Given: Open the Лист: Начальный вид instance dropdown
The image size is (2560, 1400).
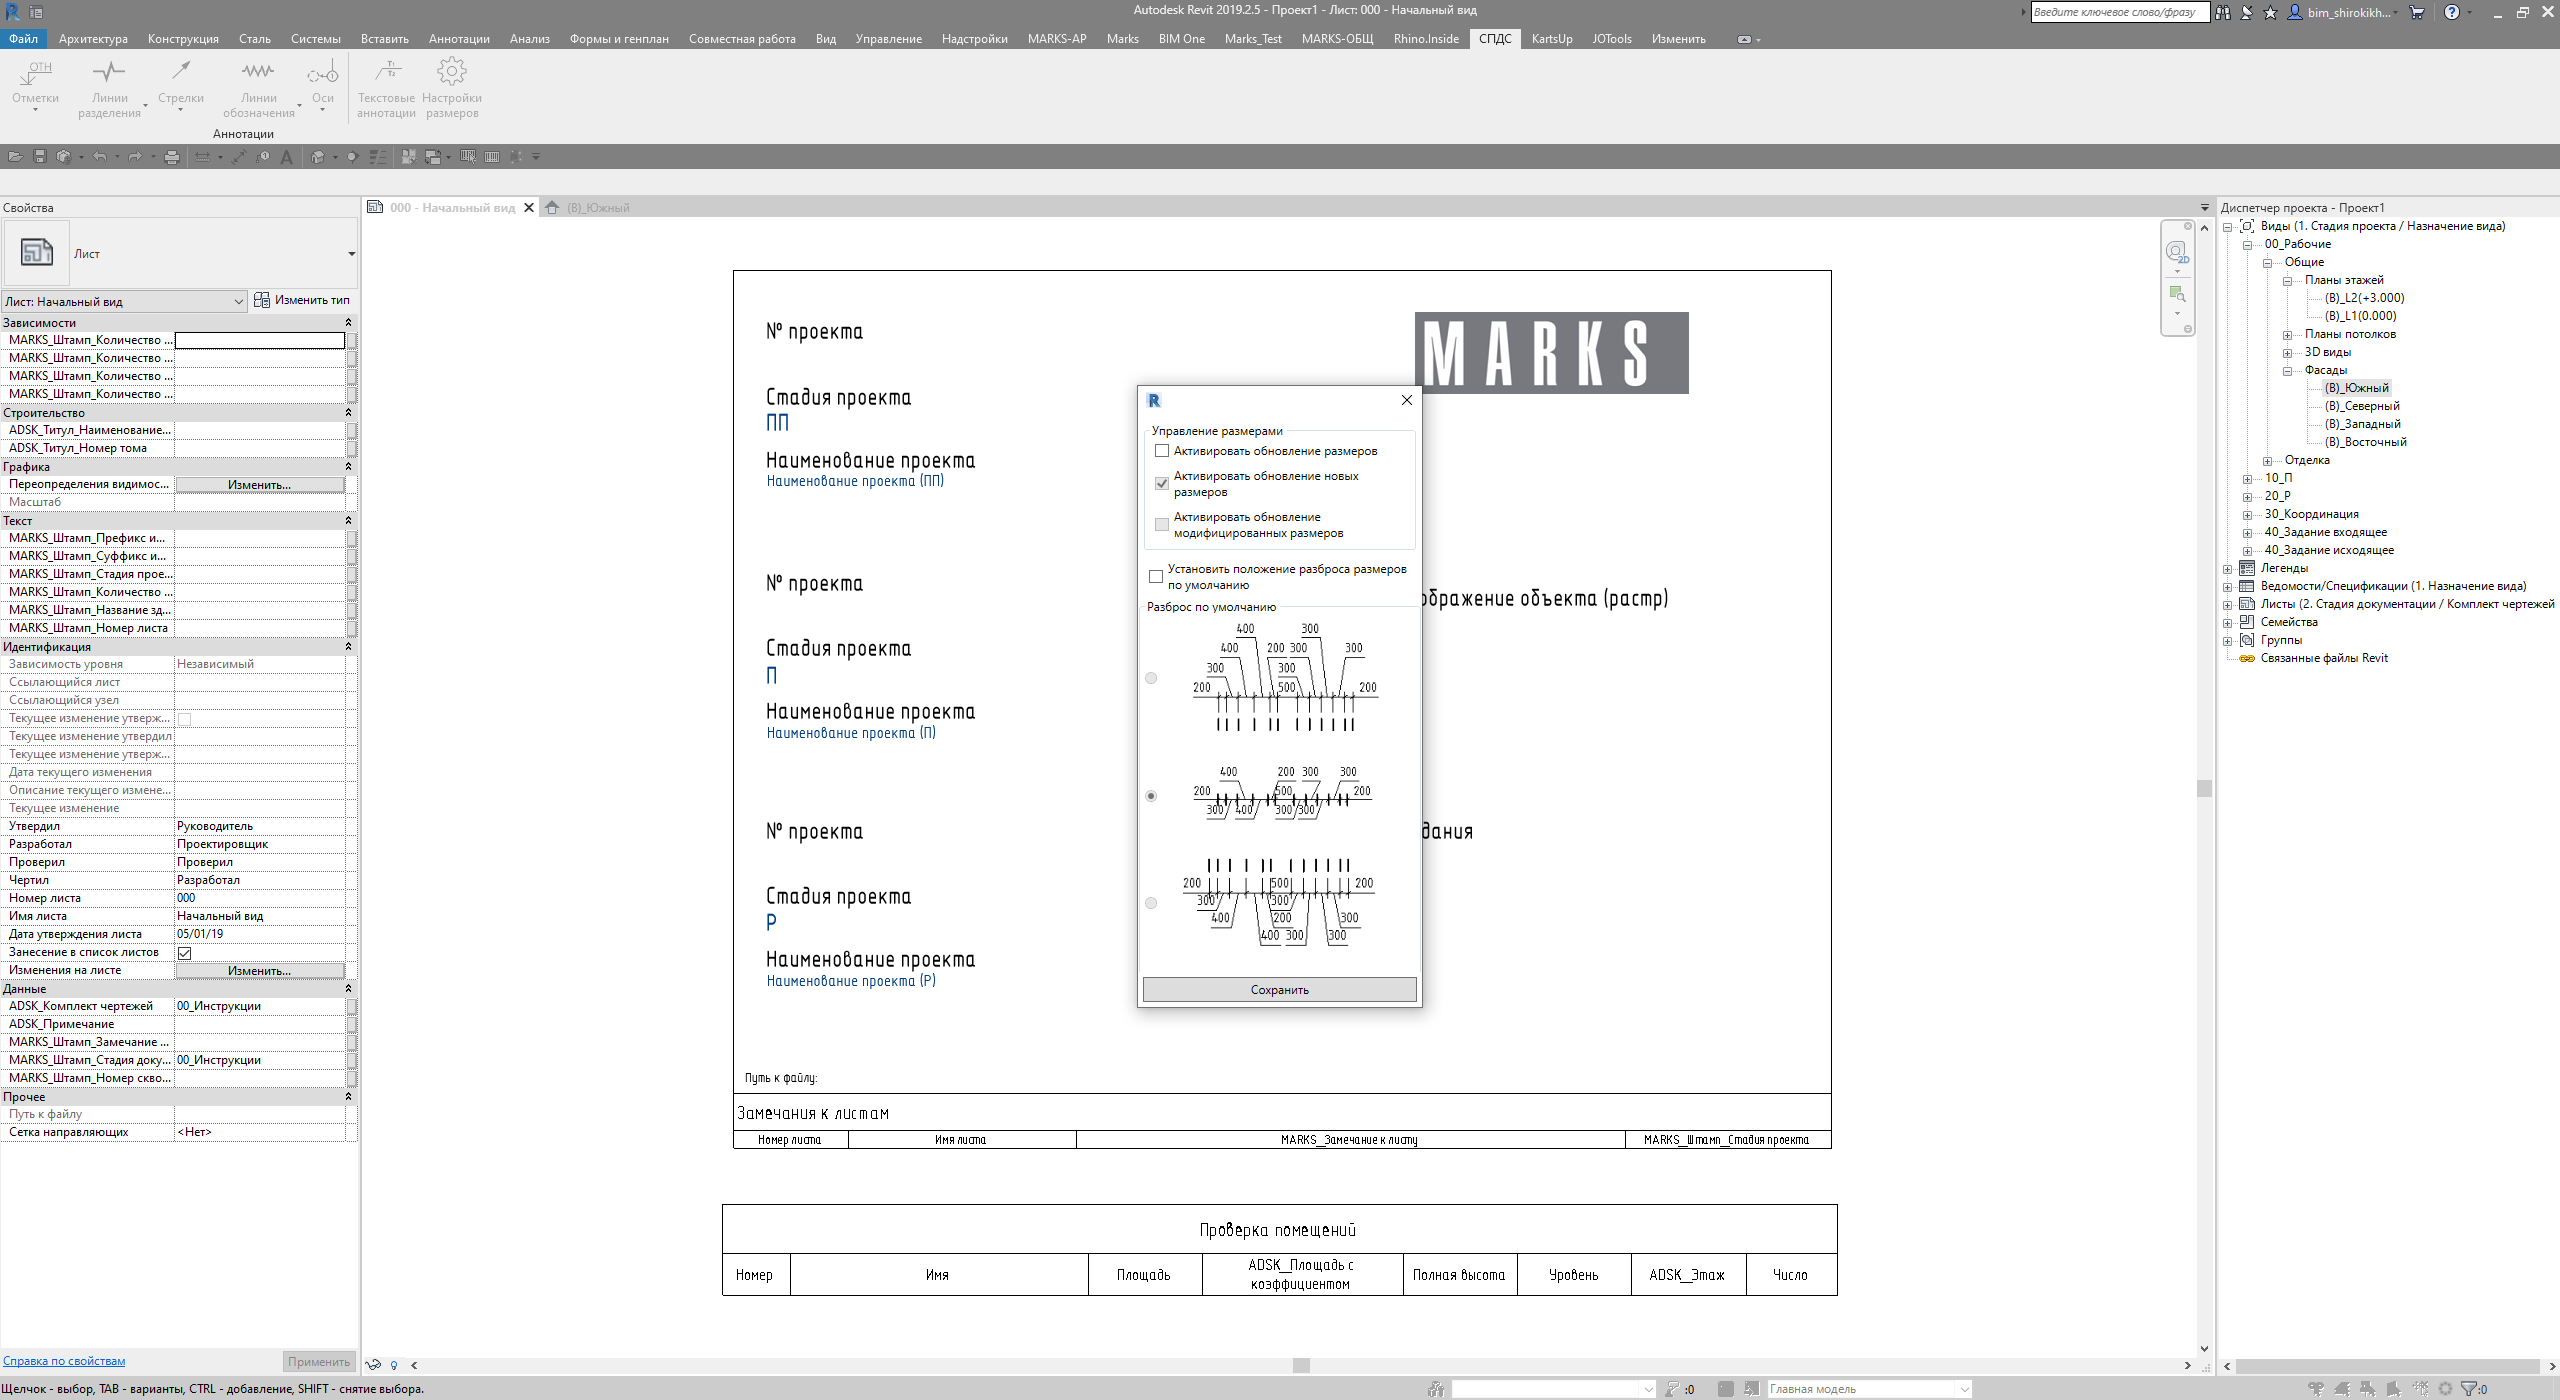Looking at the screenshot, I should [124, 301].
